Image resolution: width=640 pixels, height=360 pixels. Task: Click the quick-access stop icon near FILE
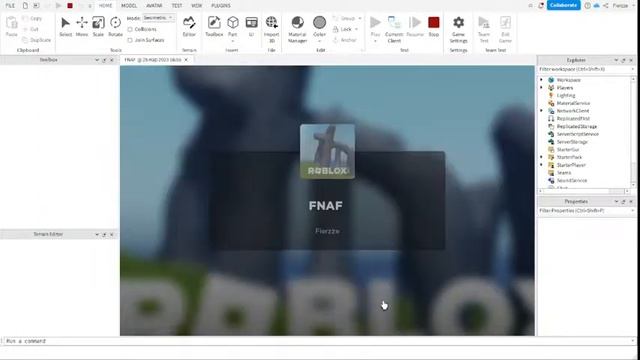click(70, 6)
